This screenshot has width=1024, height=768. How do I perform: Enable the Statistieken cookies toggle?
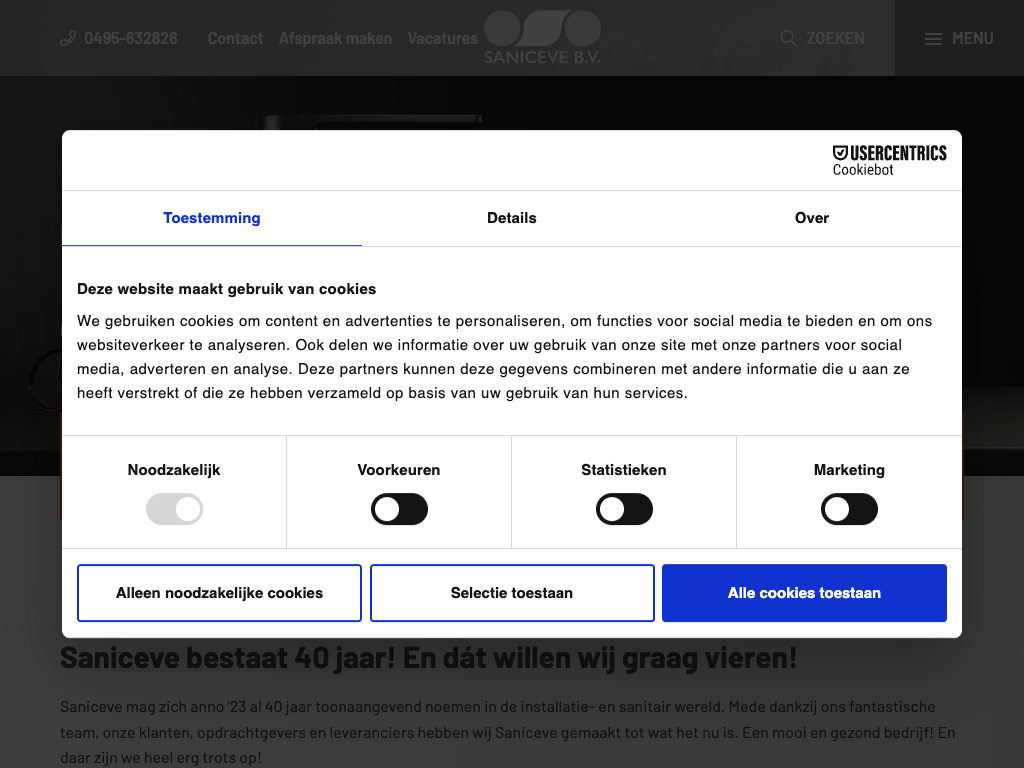(624, 510)
